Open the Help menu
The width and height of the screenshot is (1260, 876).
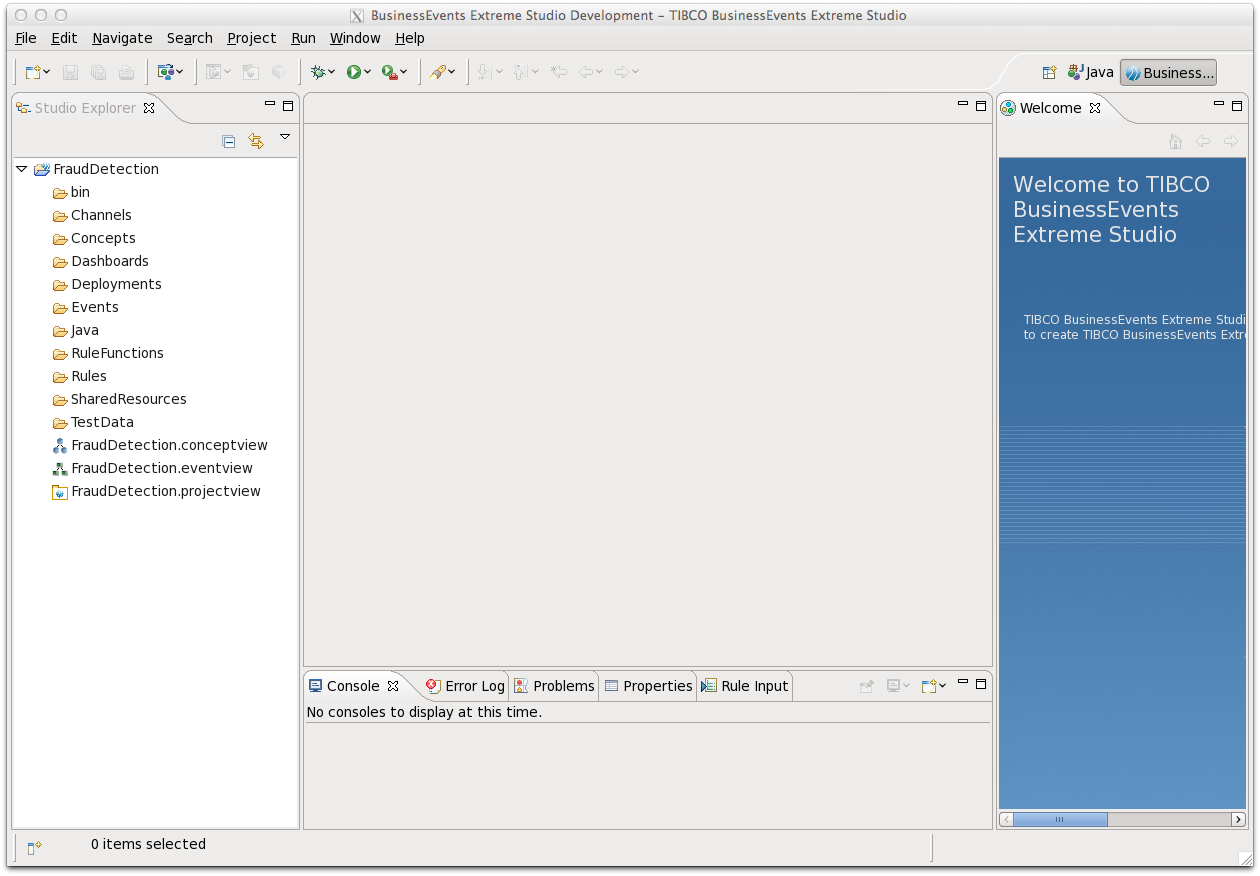click(x=410, y=38)
